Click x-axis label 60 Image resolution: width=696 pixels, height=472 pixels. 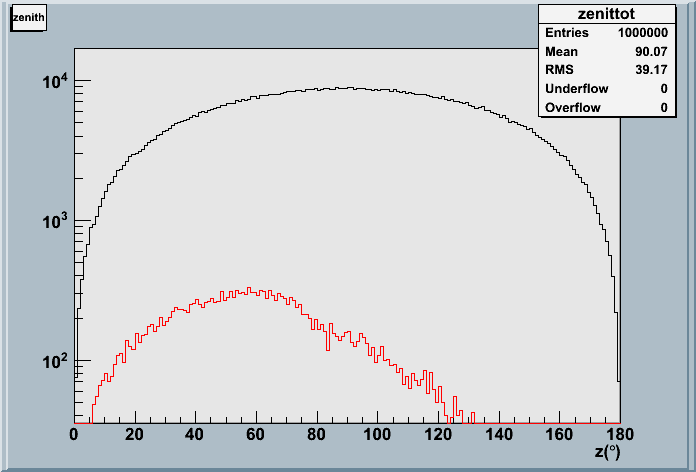[x=256, y=434]
